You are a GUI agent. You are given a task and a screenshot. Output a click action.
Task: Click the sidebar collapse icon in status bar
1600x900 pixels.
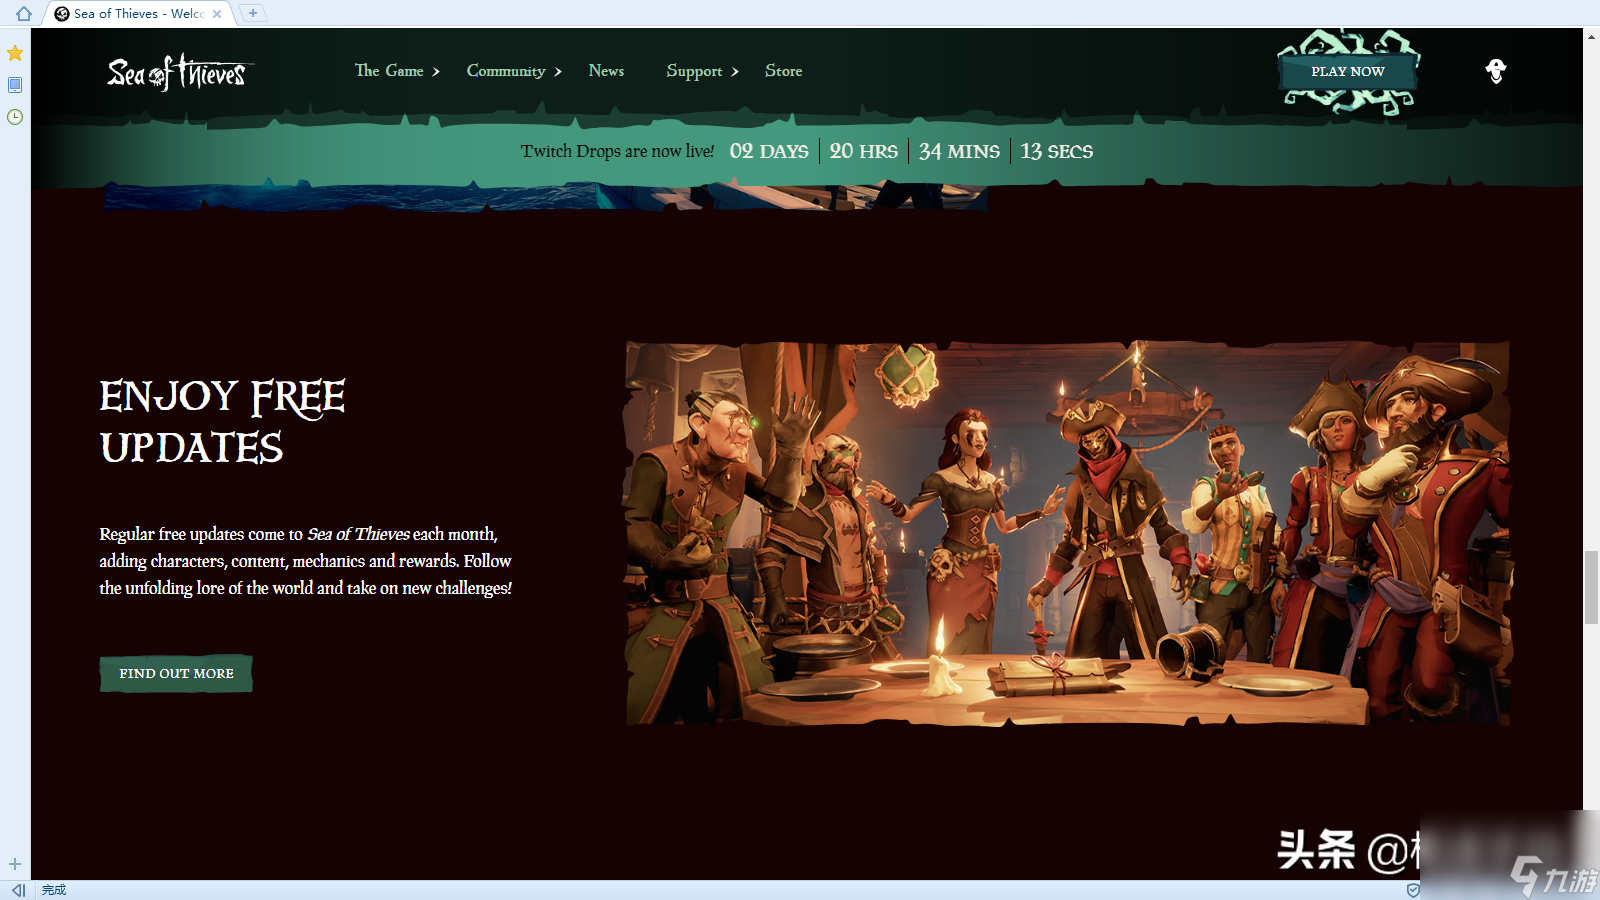18,890
